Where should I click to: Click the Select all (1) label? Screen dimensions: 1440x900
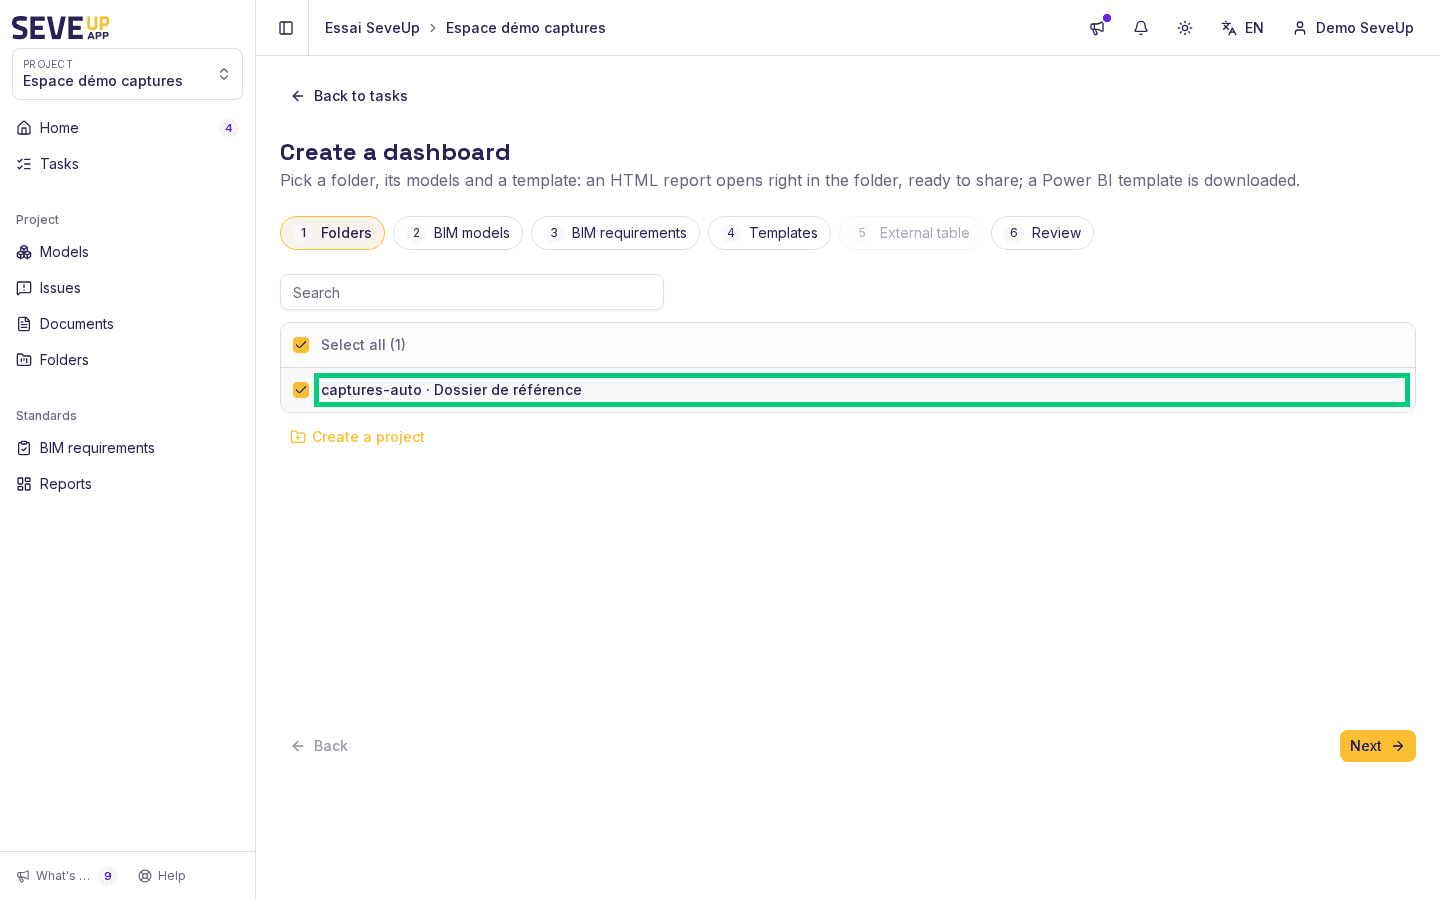pos(363,345)
